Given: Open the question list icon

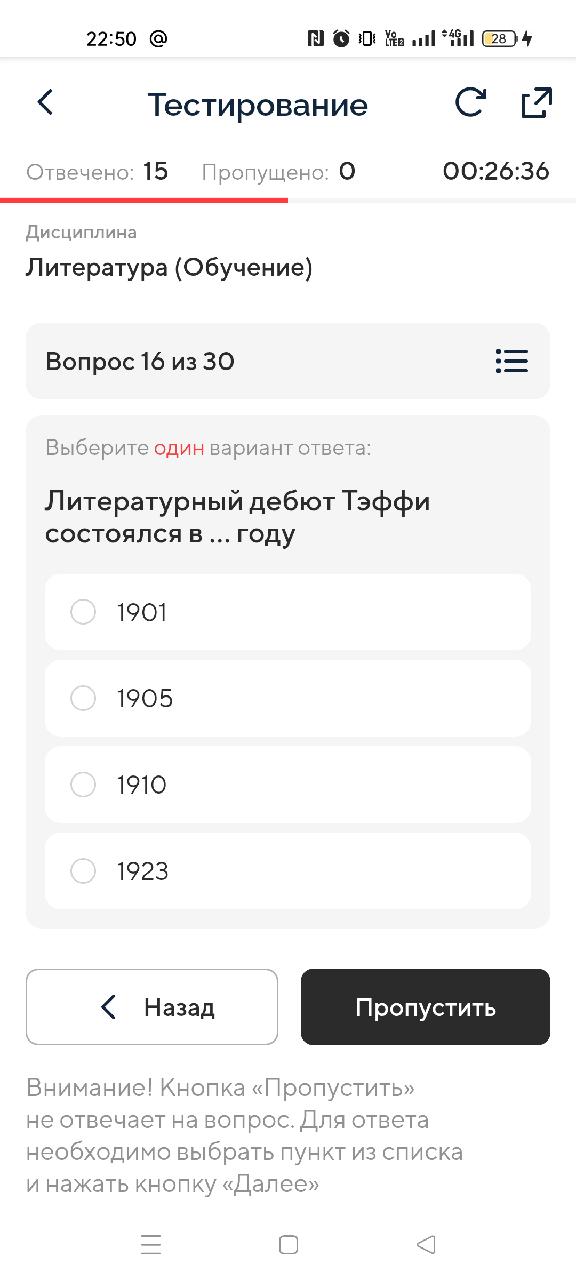Looking at the screenshot, I should point(511,361).
